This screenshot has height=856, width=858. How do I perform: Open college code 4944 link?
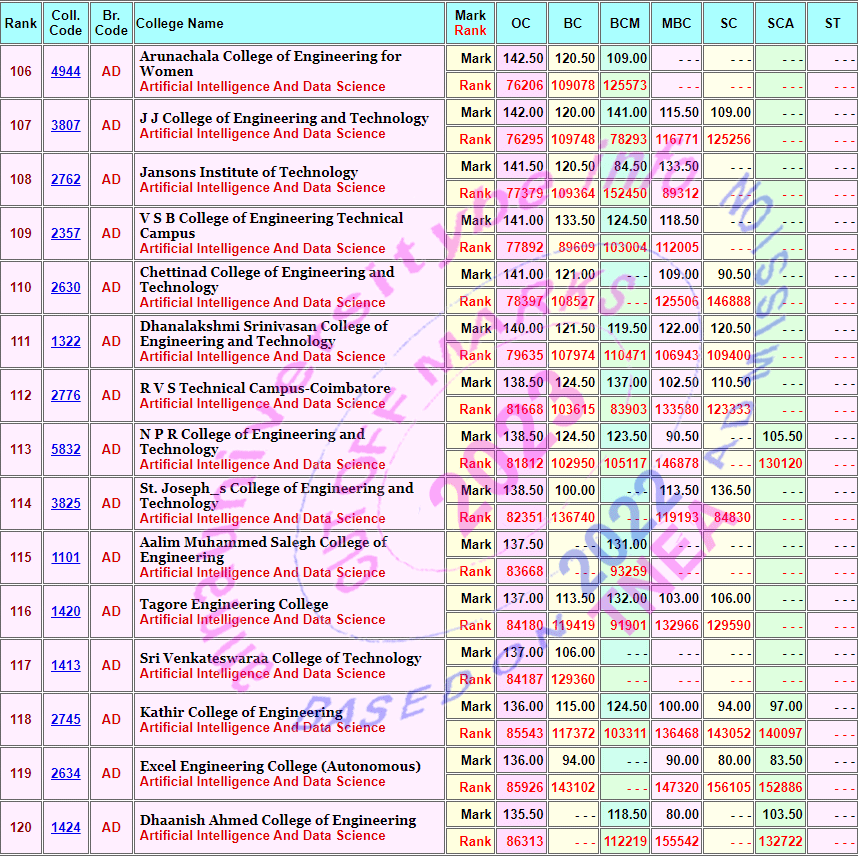point(66,72)
